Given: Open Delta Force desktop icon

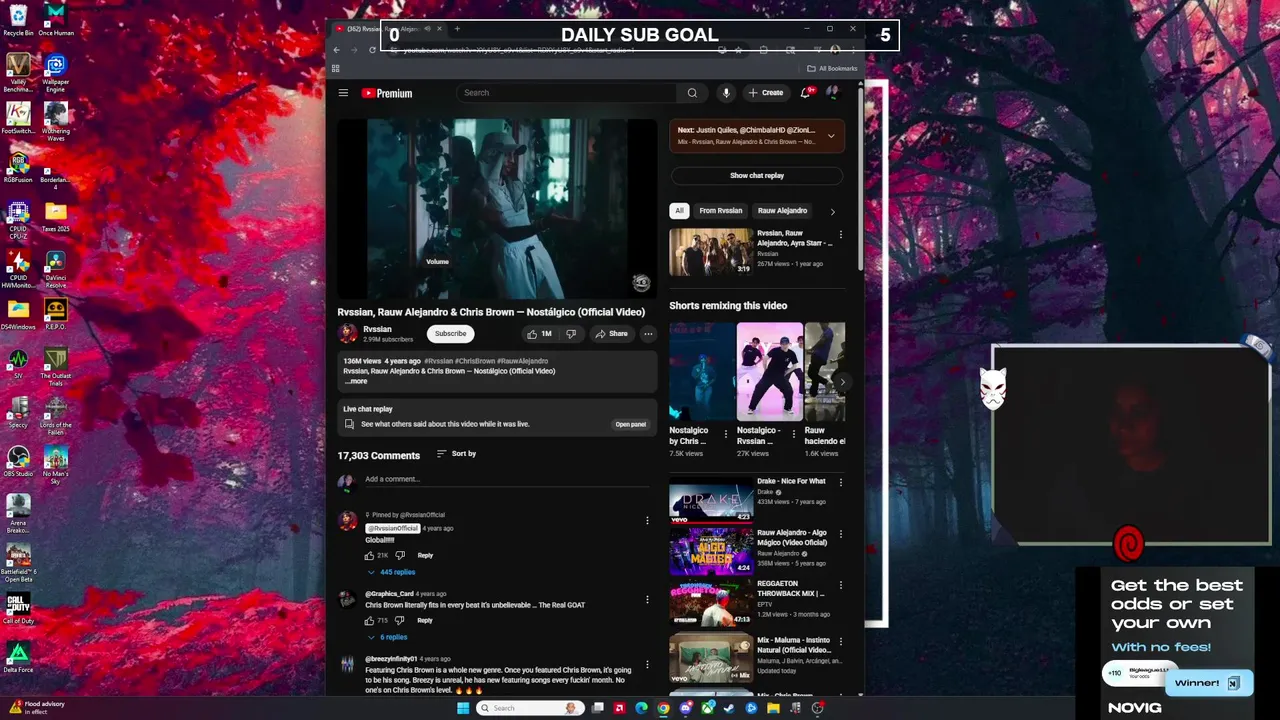Looking at the screenshot, I should pyautogui.click(x=18, y=657).
